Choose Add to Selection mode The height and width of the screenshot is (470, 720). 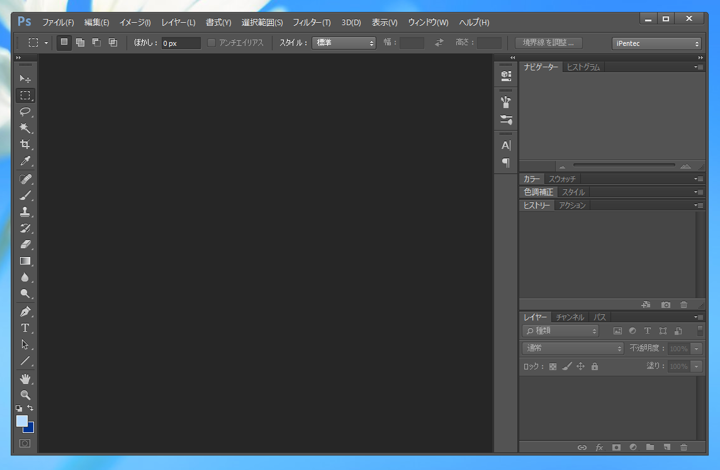pos(80,43)
